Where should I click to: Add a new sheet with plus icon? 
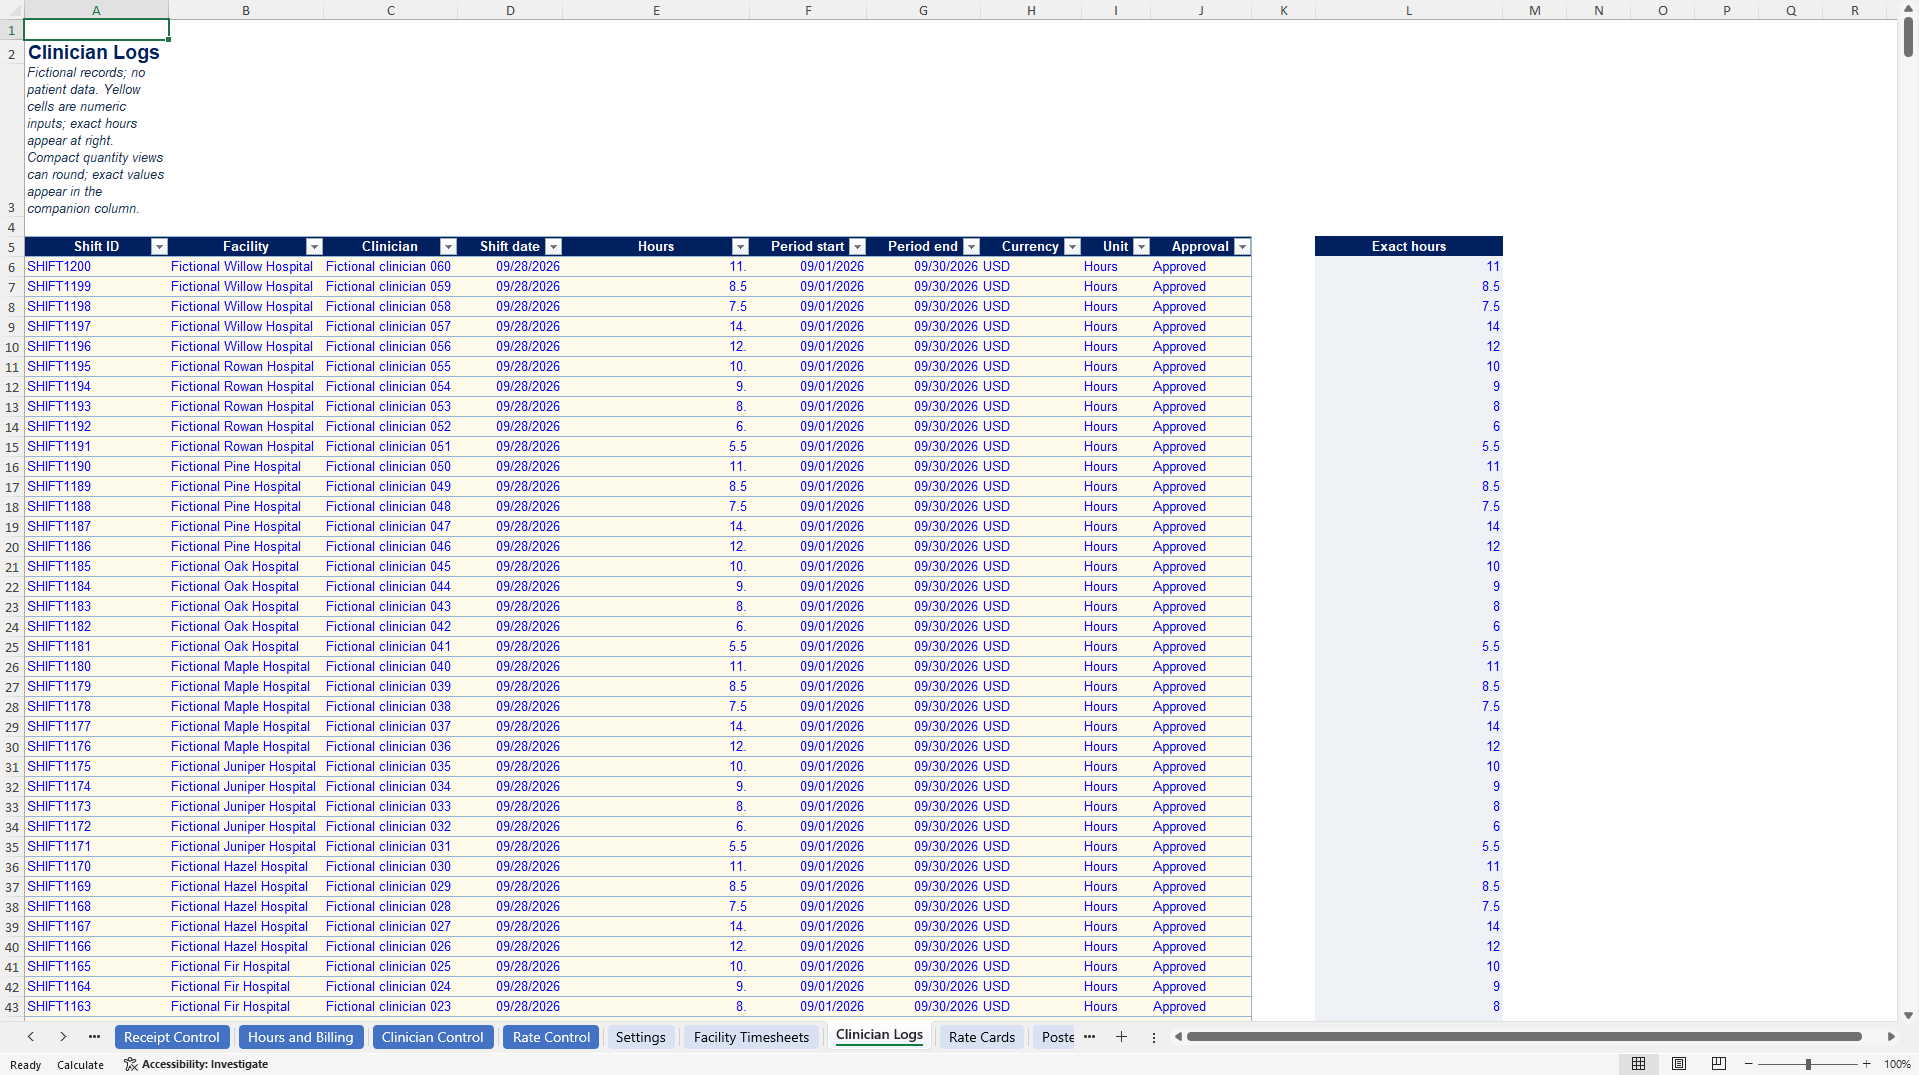click(x=1122, y=1037)
